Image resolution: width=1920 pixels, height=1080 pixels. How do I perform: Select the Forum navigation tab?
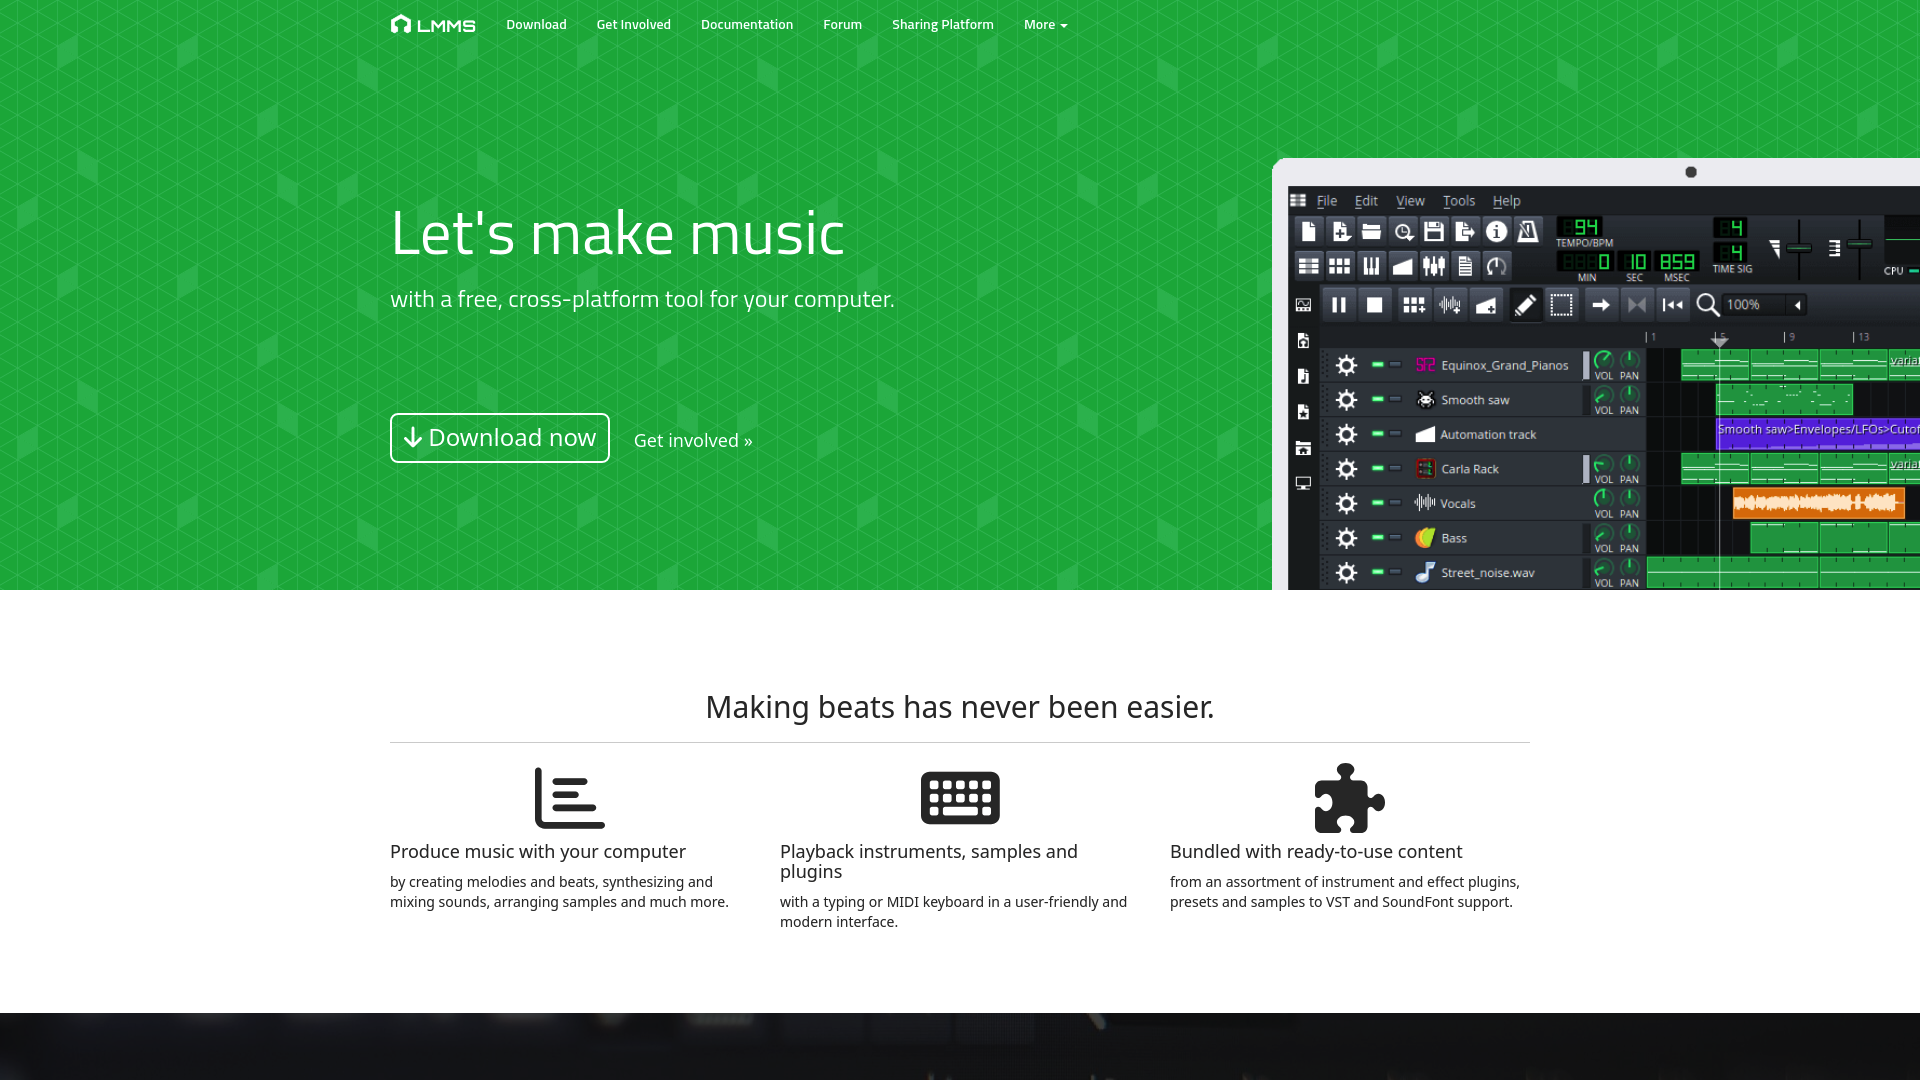843,24
